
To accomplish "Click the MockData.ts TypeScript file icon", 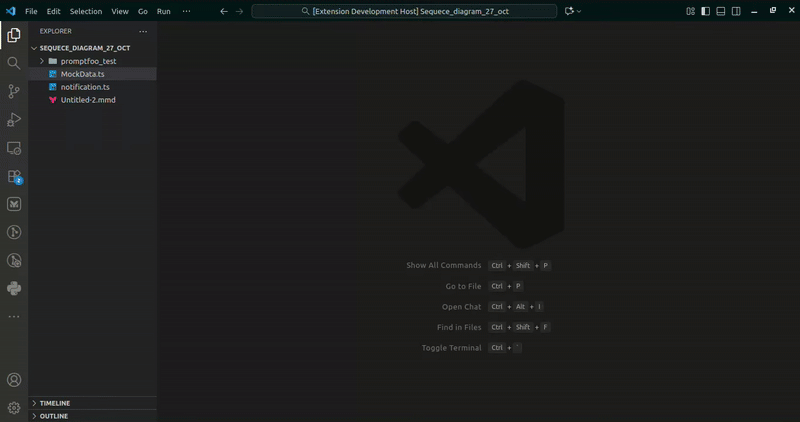I will [x=53, y=74].
